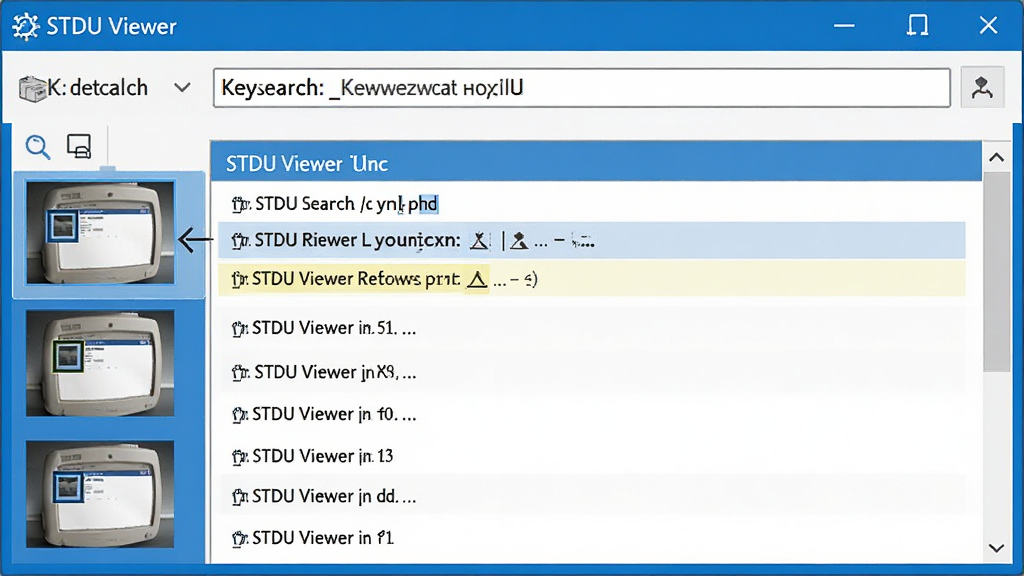The height and width of the screenshot is (576, 1024).
Task: Select the STDU Viewer jn X8 row
Action: pos(592,372)
